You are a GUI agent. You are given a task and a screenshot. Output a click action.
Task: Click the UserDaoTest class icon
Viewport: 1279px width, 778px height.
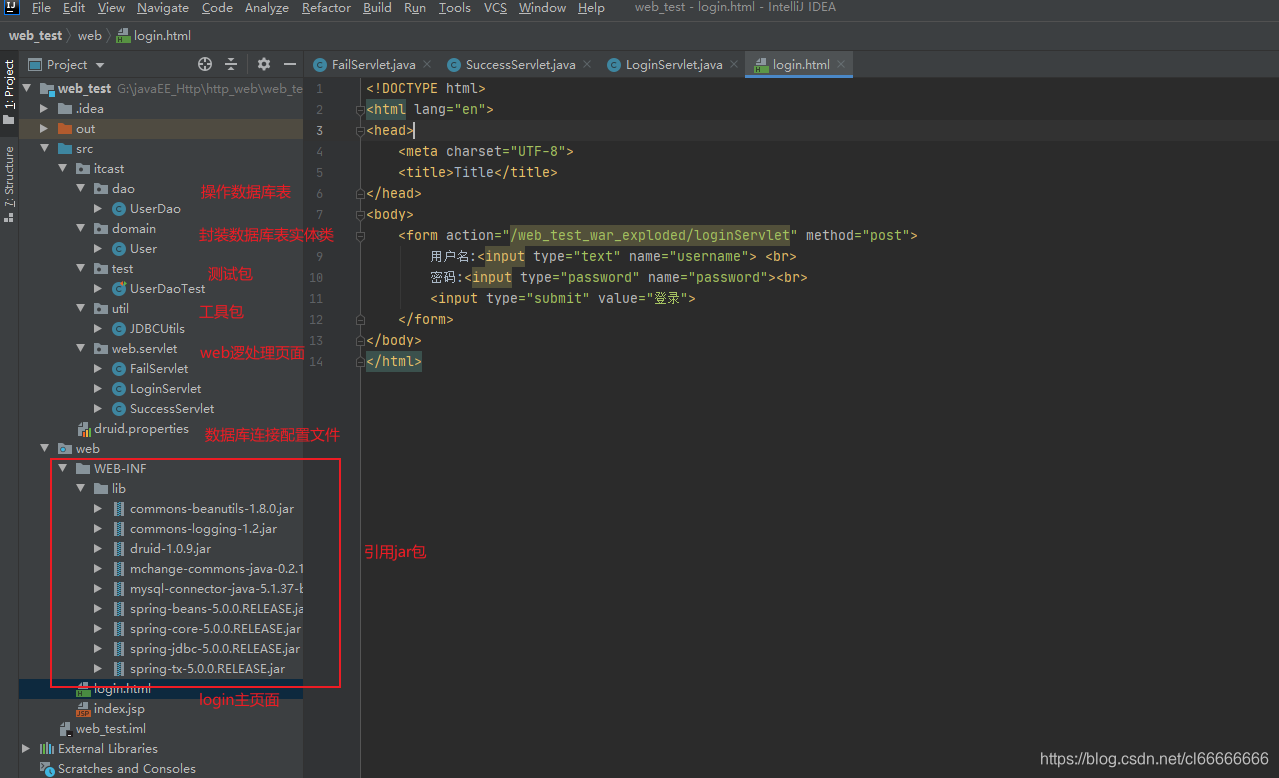(119, 289)
